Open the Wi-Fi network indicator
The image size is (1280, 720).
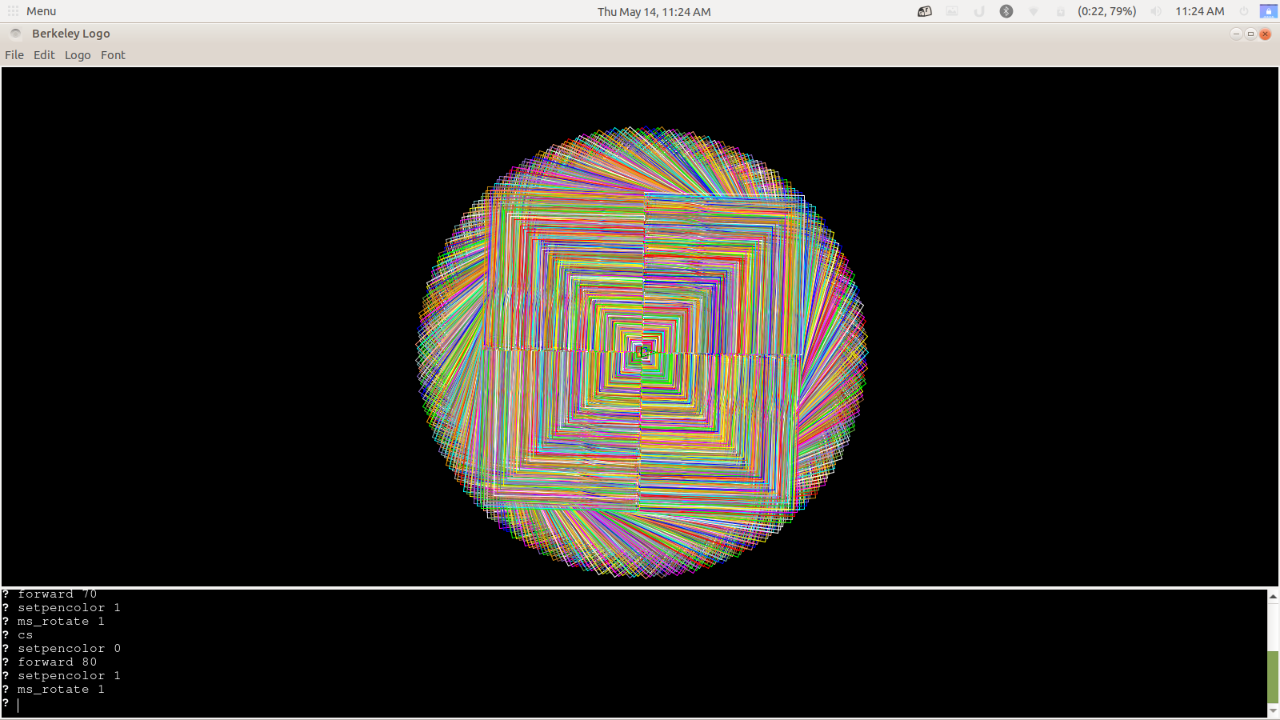click(1033, 11)
